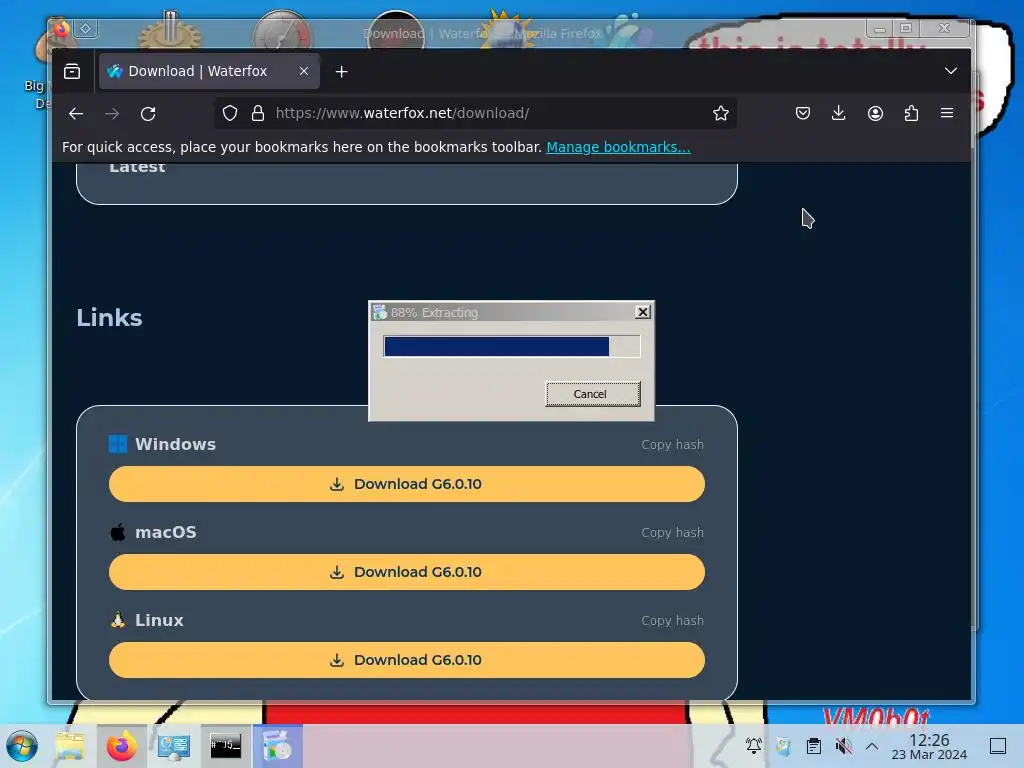Screen dimensions: 1024x768
Task: Open the Firefox hamburger application menu
Action: click(947, 114)
